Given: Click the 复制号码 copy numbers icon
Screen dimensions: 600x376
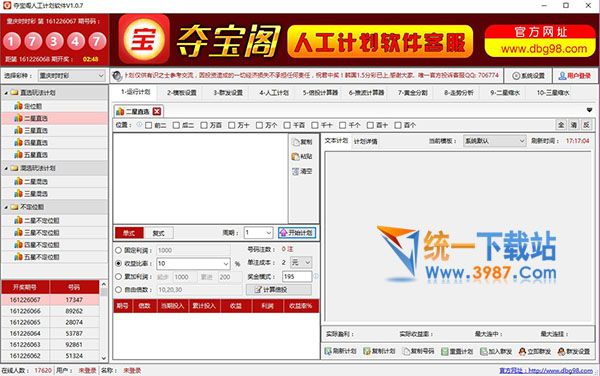Looking at the screenshot, I should coord(406,351).
